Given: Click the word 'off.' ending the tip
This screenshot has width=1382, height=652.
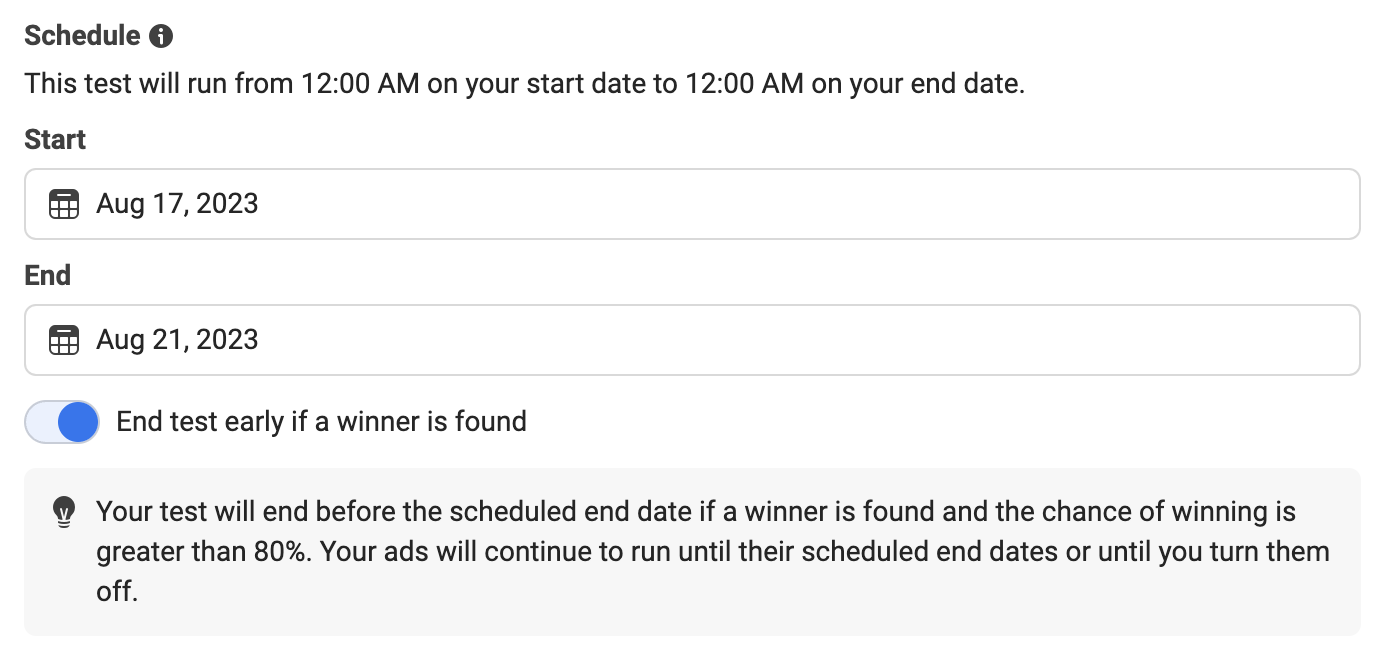Looking at the screenshot, I should [117, 592].
